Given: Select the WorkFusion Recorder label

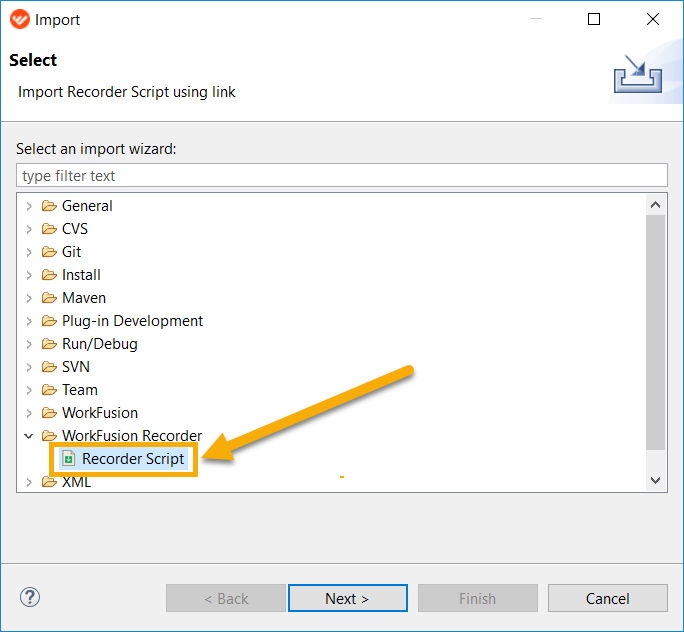Looking at the screenshot, I should tap(132, 436).
